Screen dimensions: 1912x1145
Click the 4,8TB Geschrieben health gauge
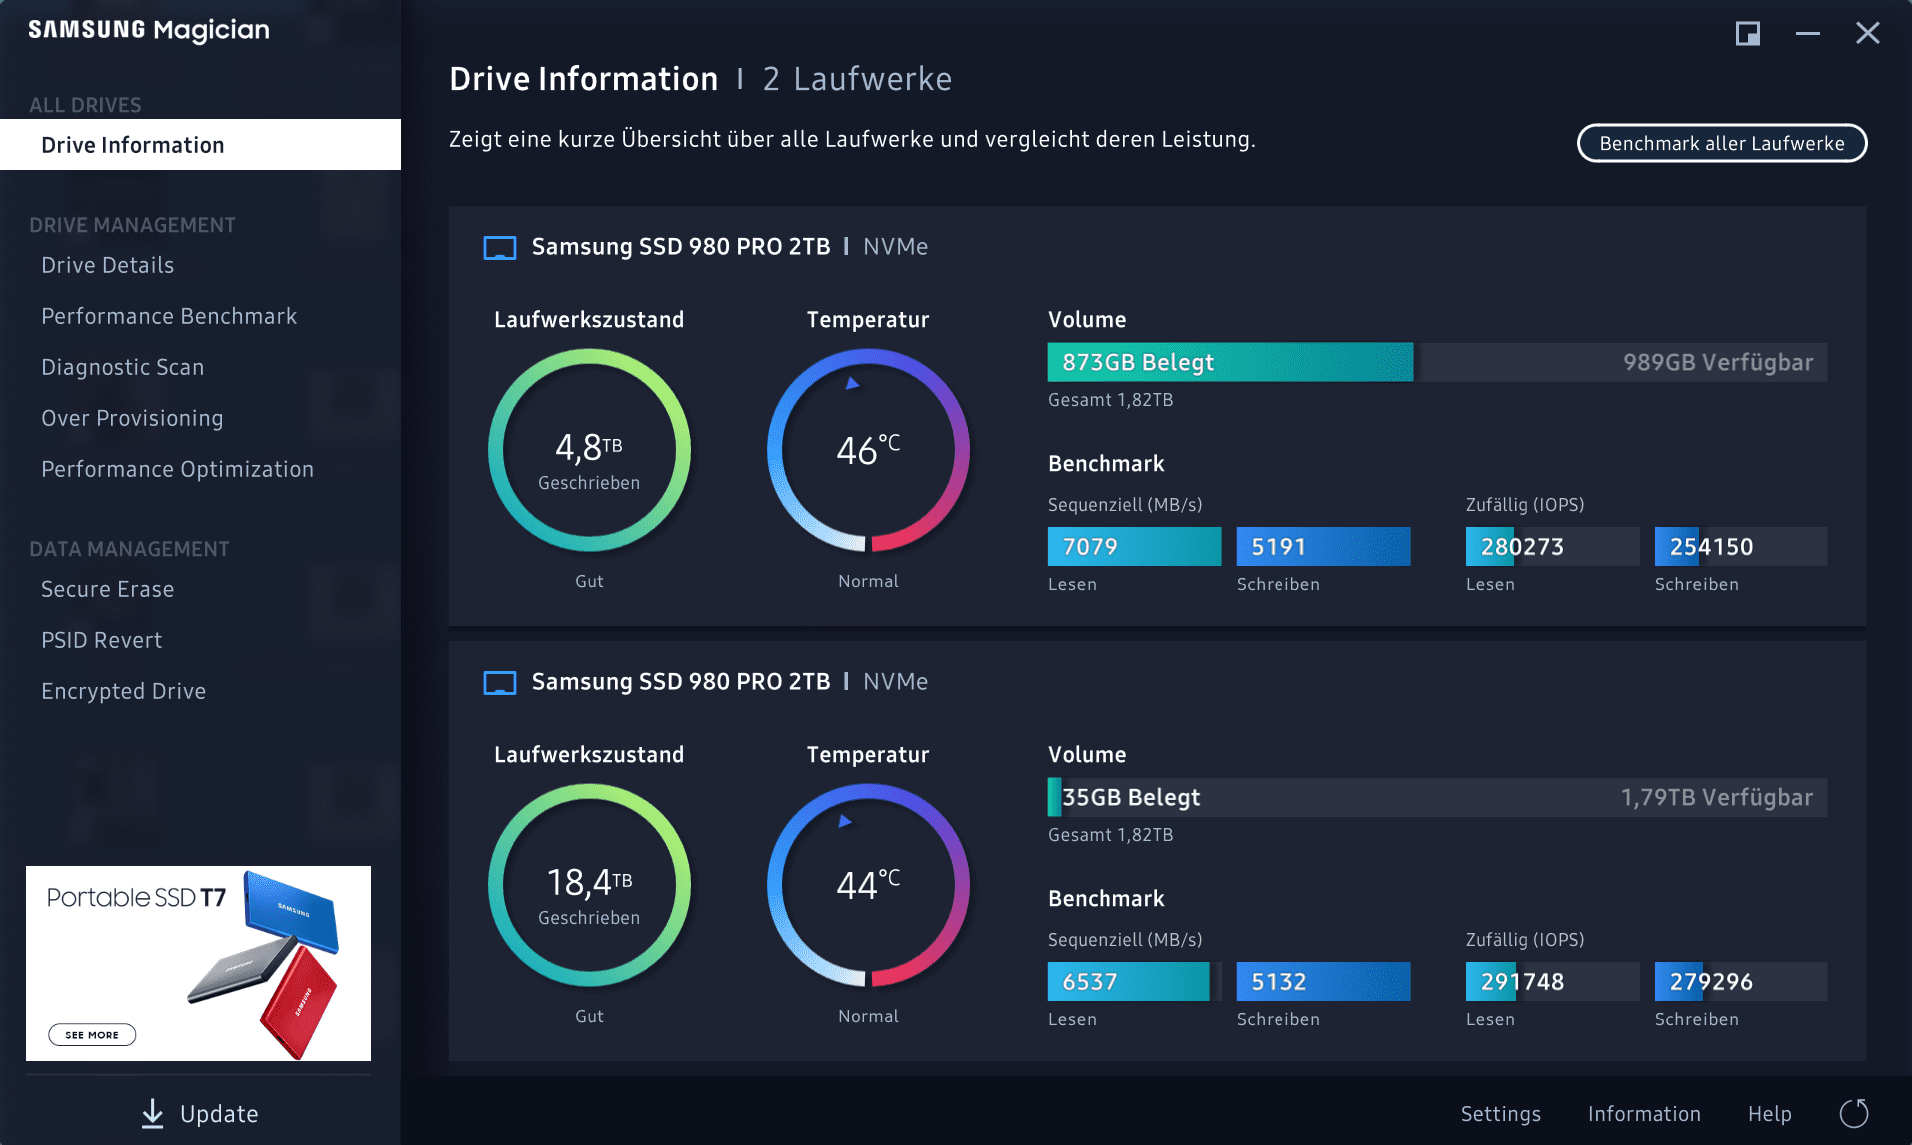[x=589, y=450]
